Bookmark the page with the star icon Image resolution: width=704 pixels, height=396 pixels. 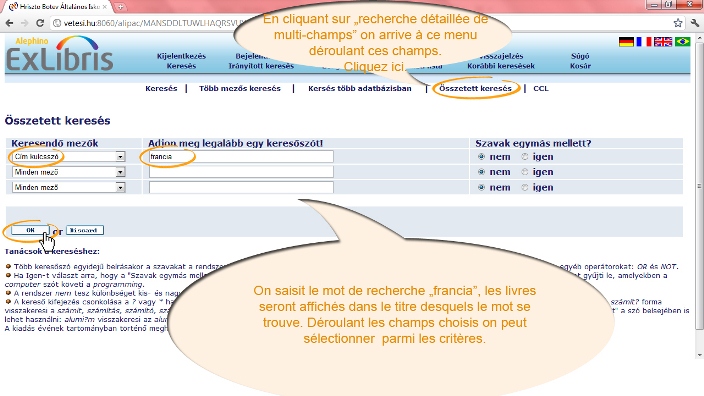click(678, 23)
